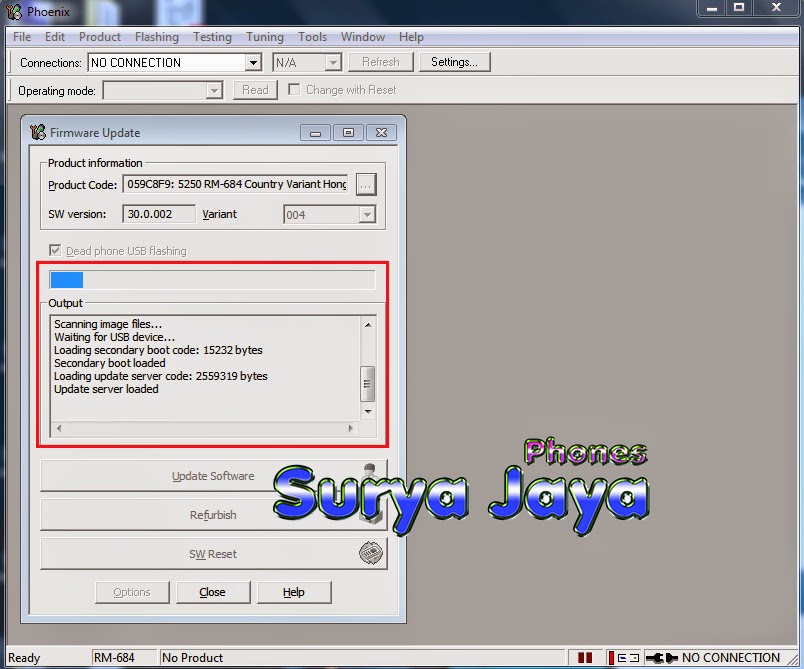Viewport: 804px width, 669px height.
Task: Click output scroll up arrow
Action: click(x=368, y=325)
